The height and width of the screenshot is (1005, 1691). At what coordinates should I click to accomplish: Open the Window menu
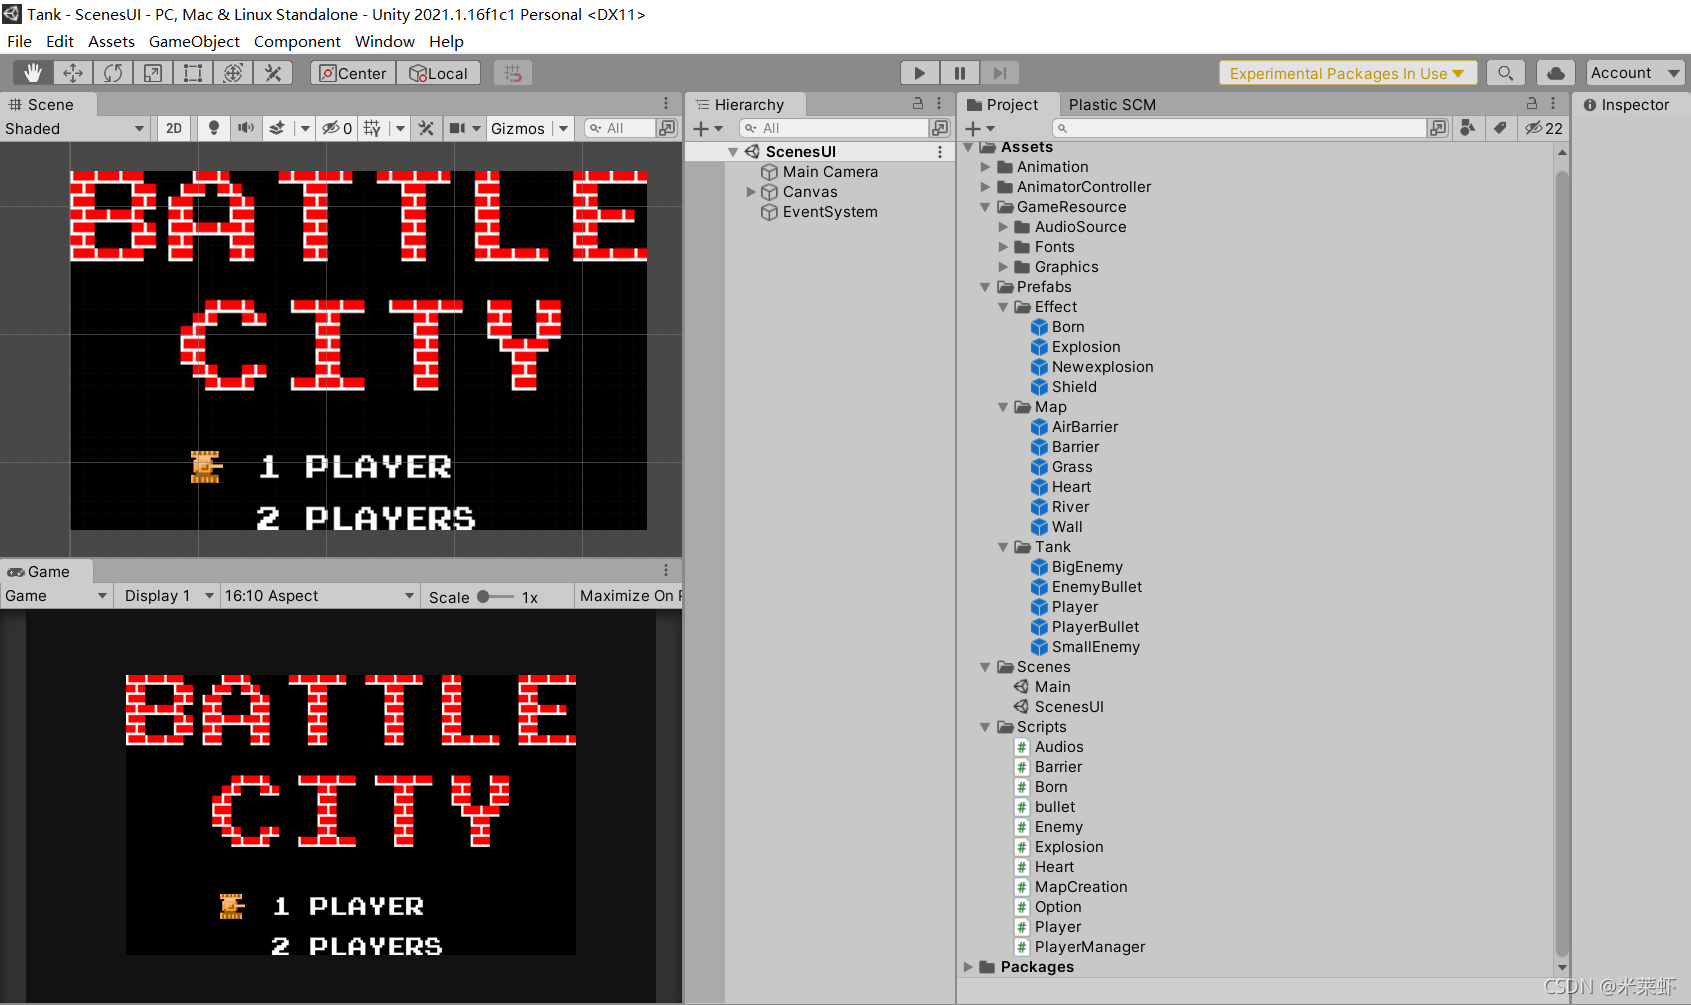pyautogui.click(x=385, y=42)
